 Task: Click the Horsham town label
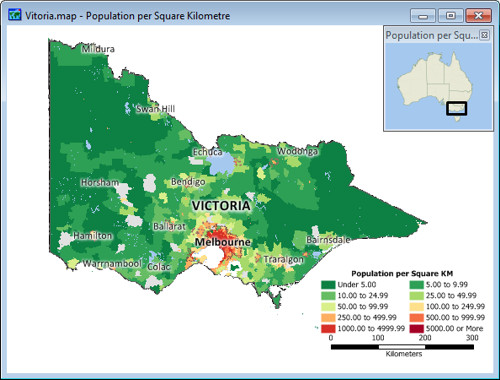[100, 183]
